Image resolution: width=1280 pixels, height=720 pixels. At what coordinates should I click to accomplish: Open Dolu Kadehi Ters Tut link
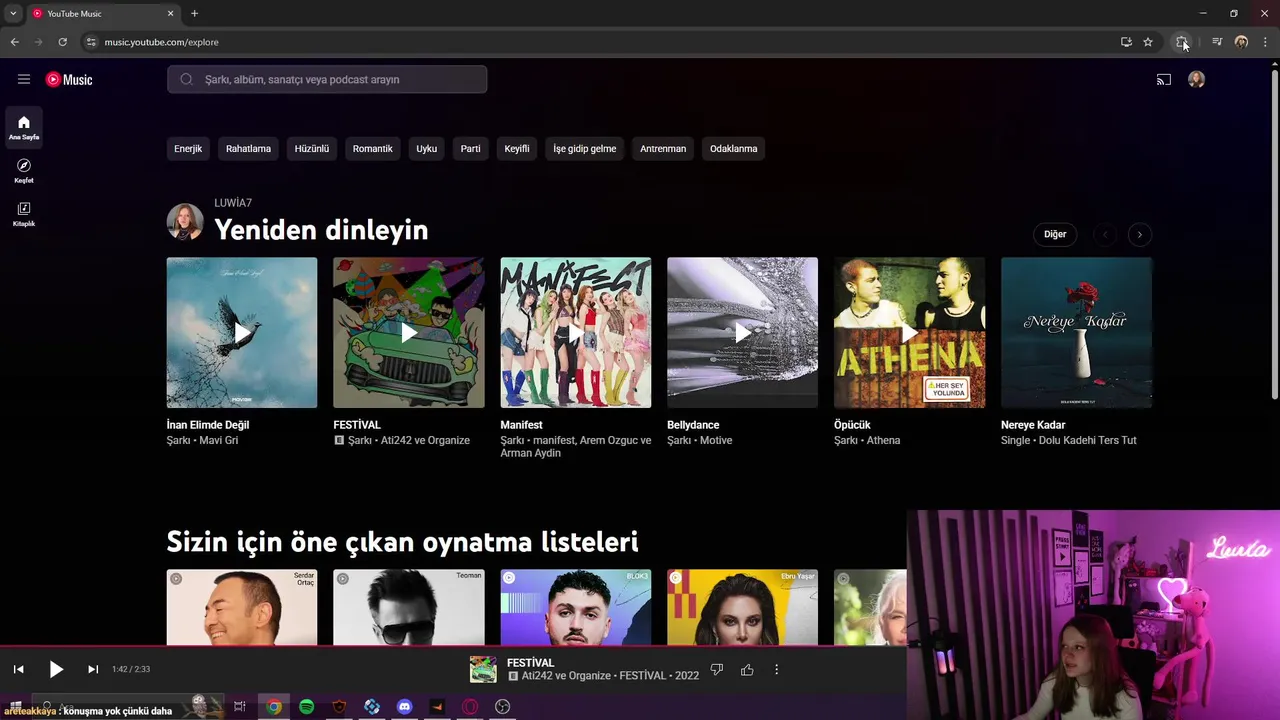[1089, 440]
